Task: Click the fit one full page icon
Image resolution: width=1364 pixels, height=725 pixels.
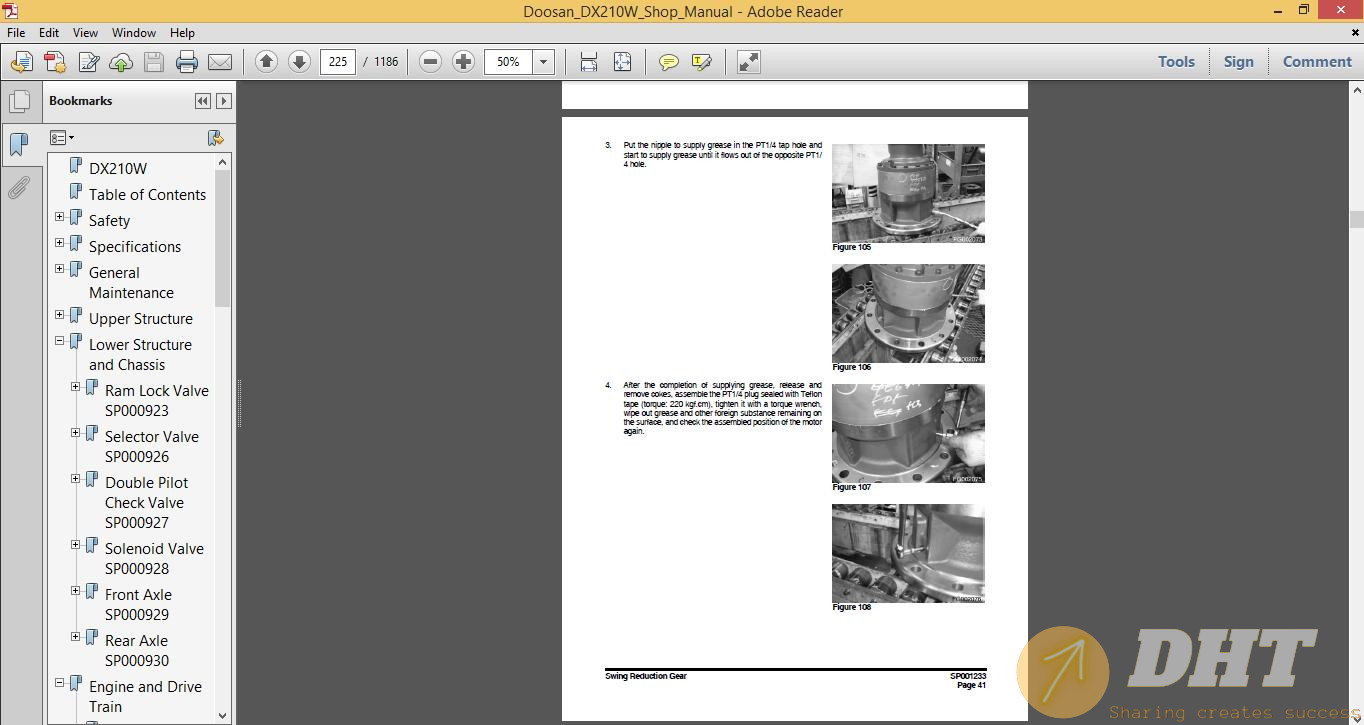Action: (622, 62)
